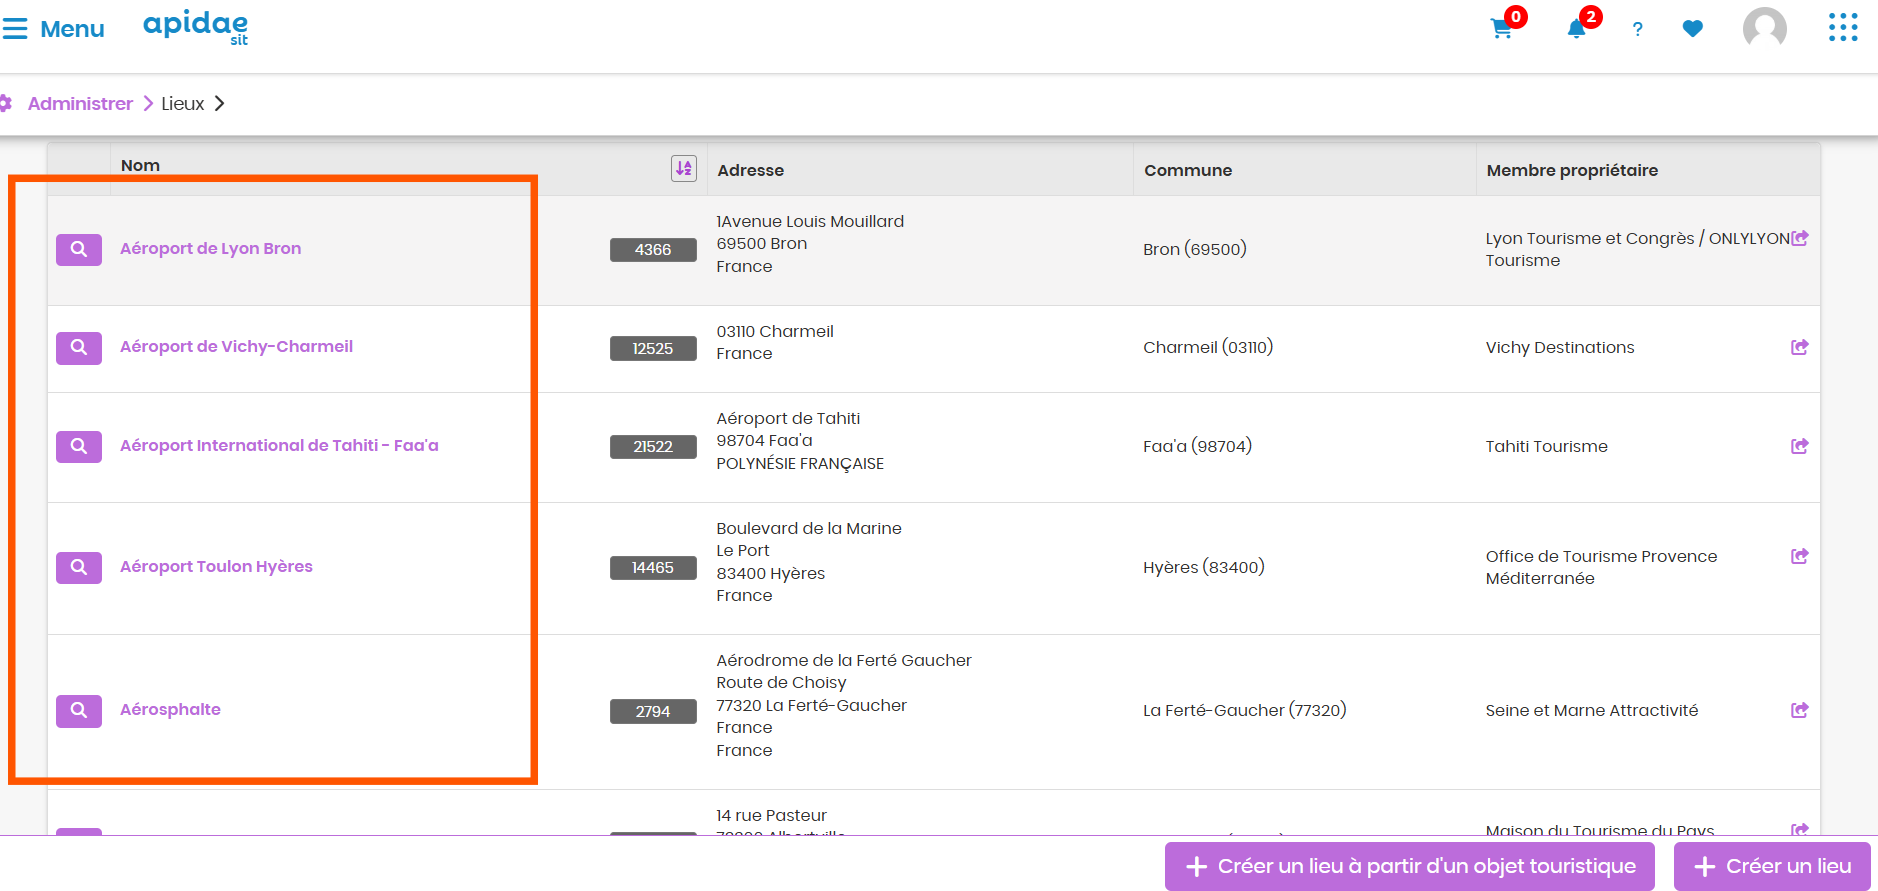Click ID badge 2794
Image resolution: width=1878 pixels, height=891 pixels.
653,711
